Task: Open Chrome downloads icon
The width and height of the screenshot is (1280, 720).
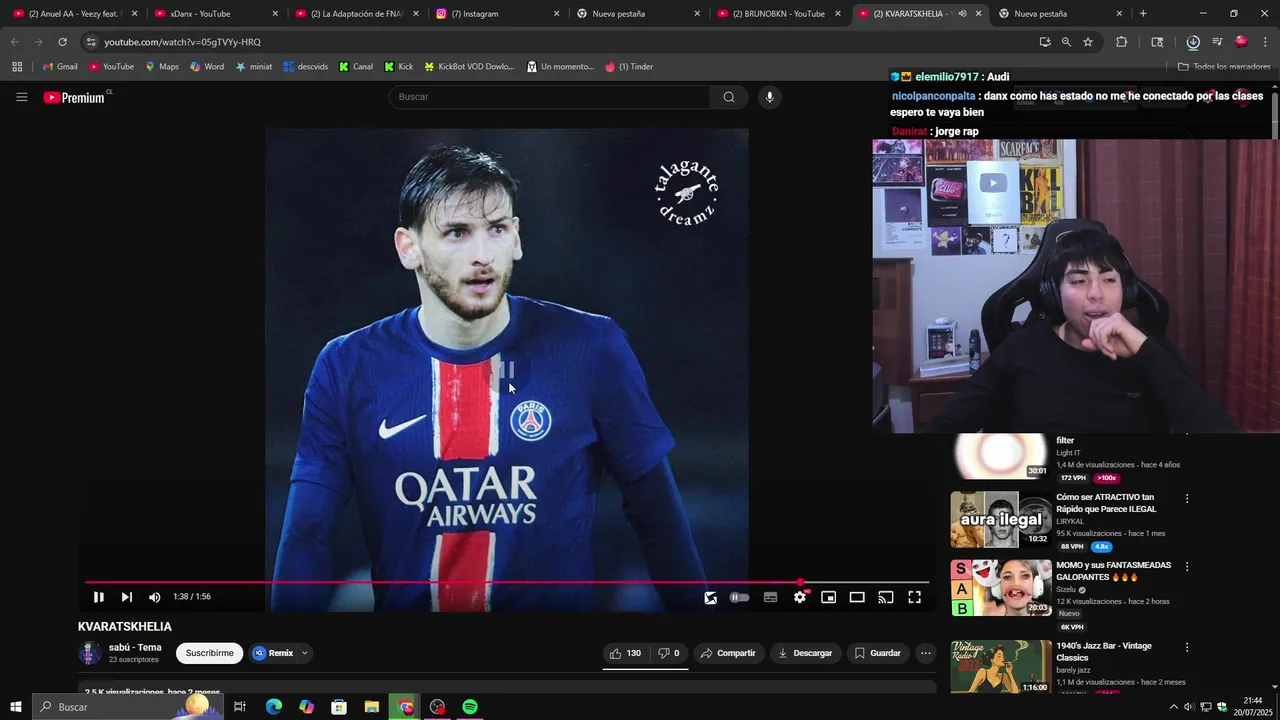Action: click(1193, 42)
